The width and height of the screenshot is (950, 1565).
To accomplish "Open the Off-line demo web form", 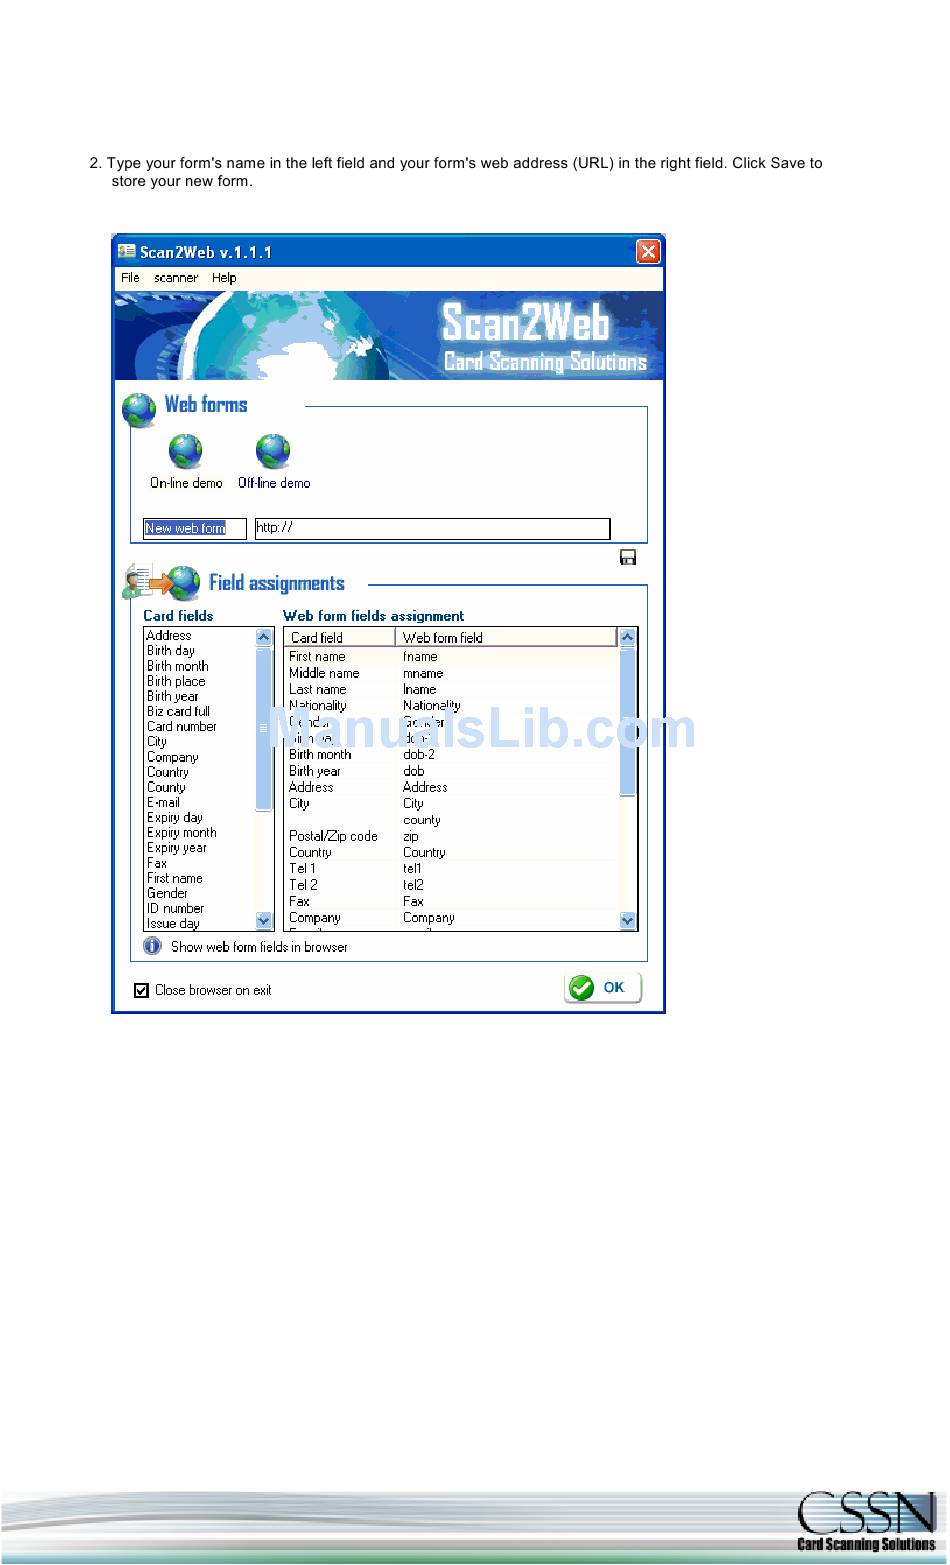I will (273, 461).
